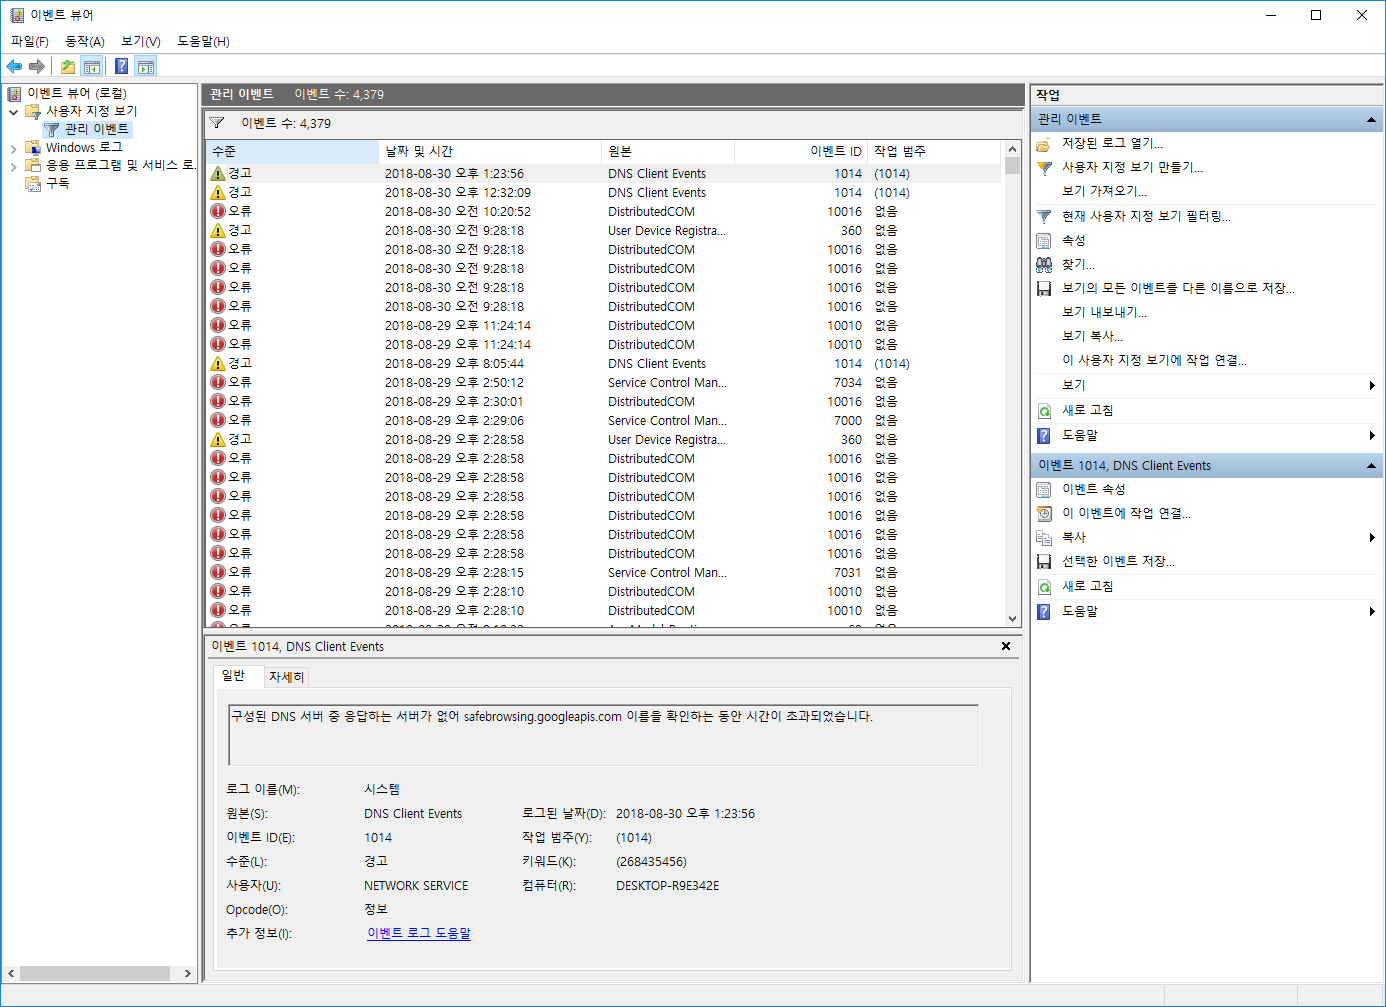This screenshot has width=1386, height=1007.
Task: Click 이 사용자 지정 보기에 작업 연결
Action: [1154, 360]
